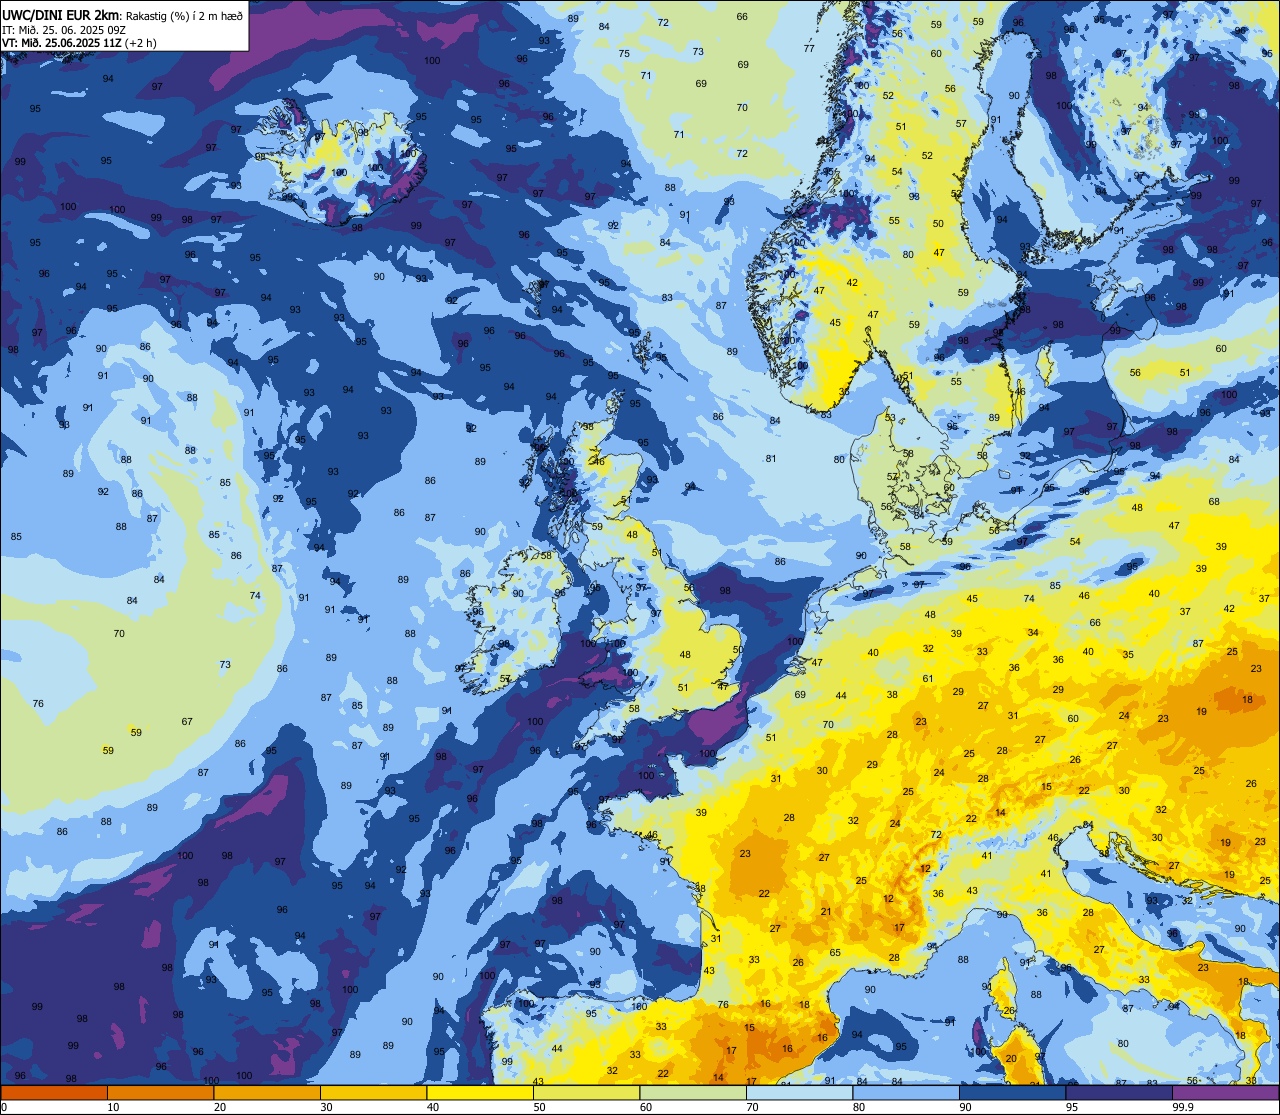This screenshot has width=1280, height=1115.
Task: Click the "Rakastig (%) í 2 m hæð" label
Action: tap(183, 15)
